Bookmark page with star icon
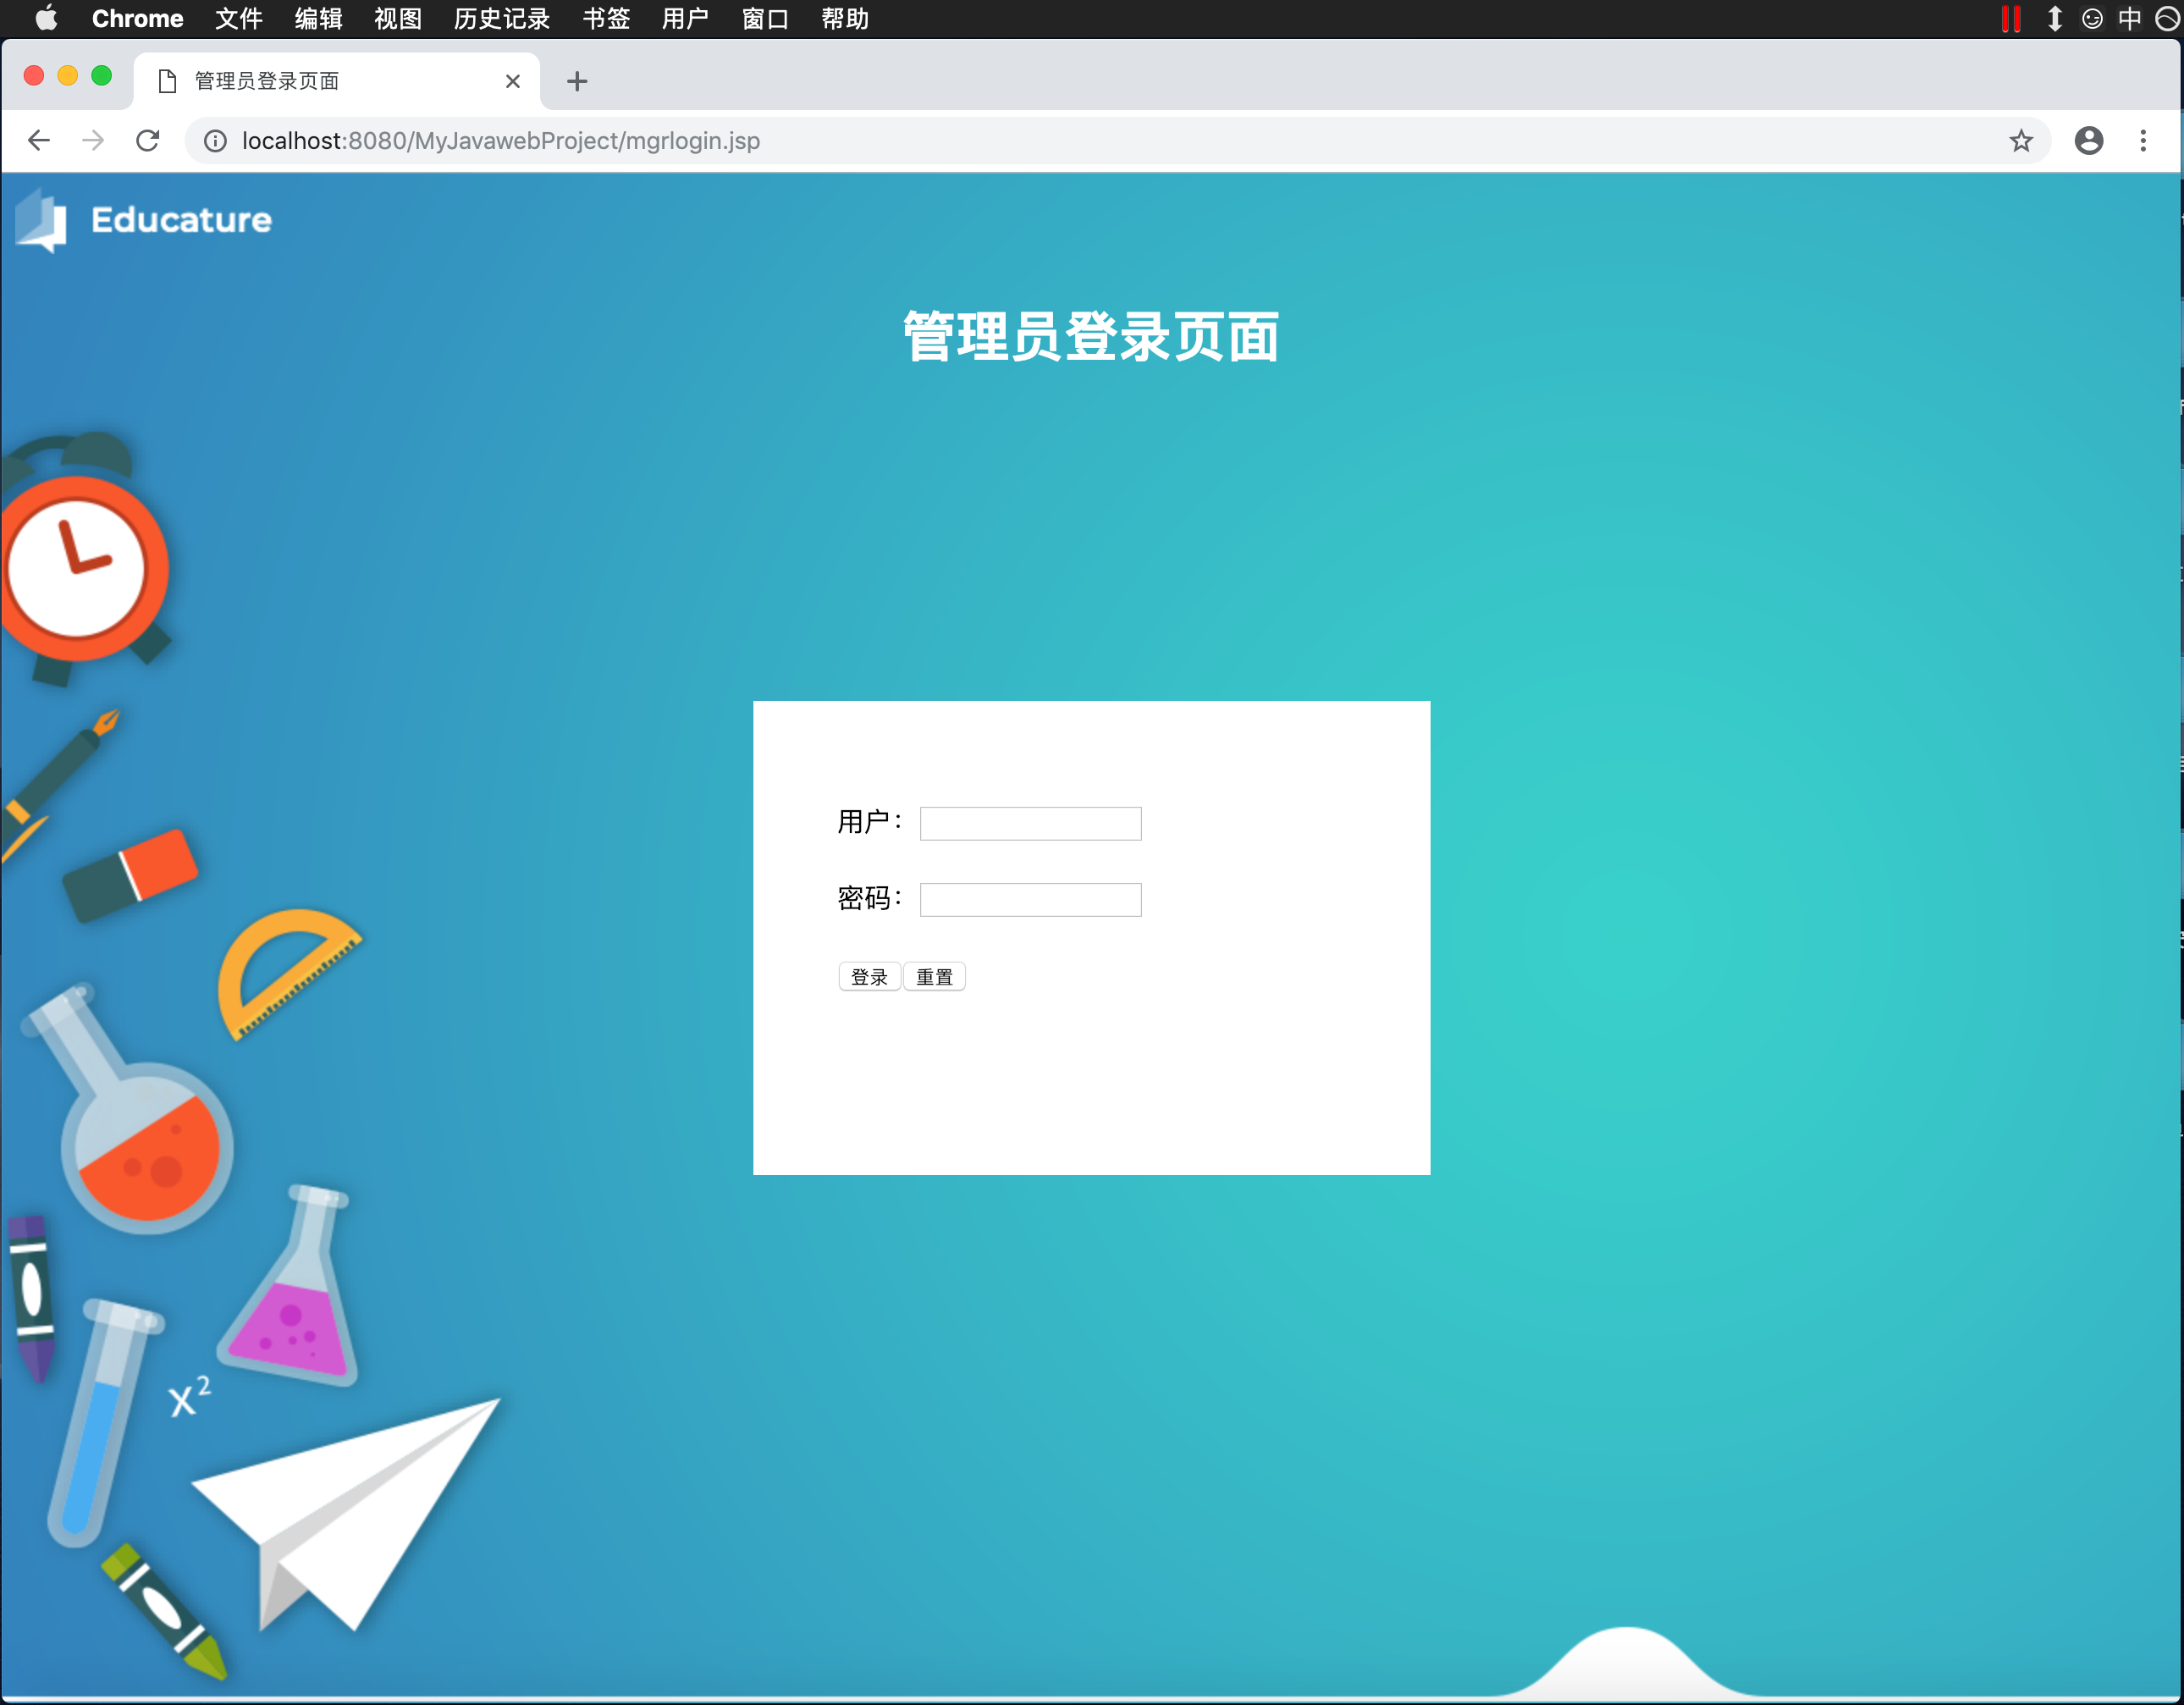The height and width of the screenshot is (1705, 2184). point(2020,141)
